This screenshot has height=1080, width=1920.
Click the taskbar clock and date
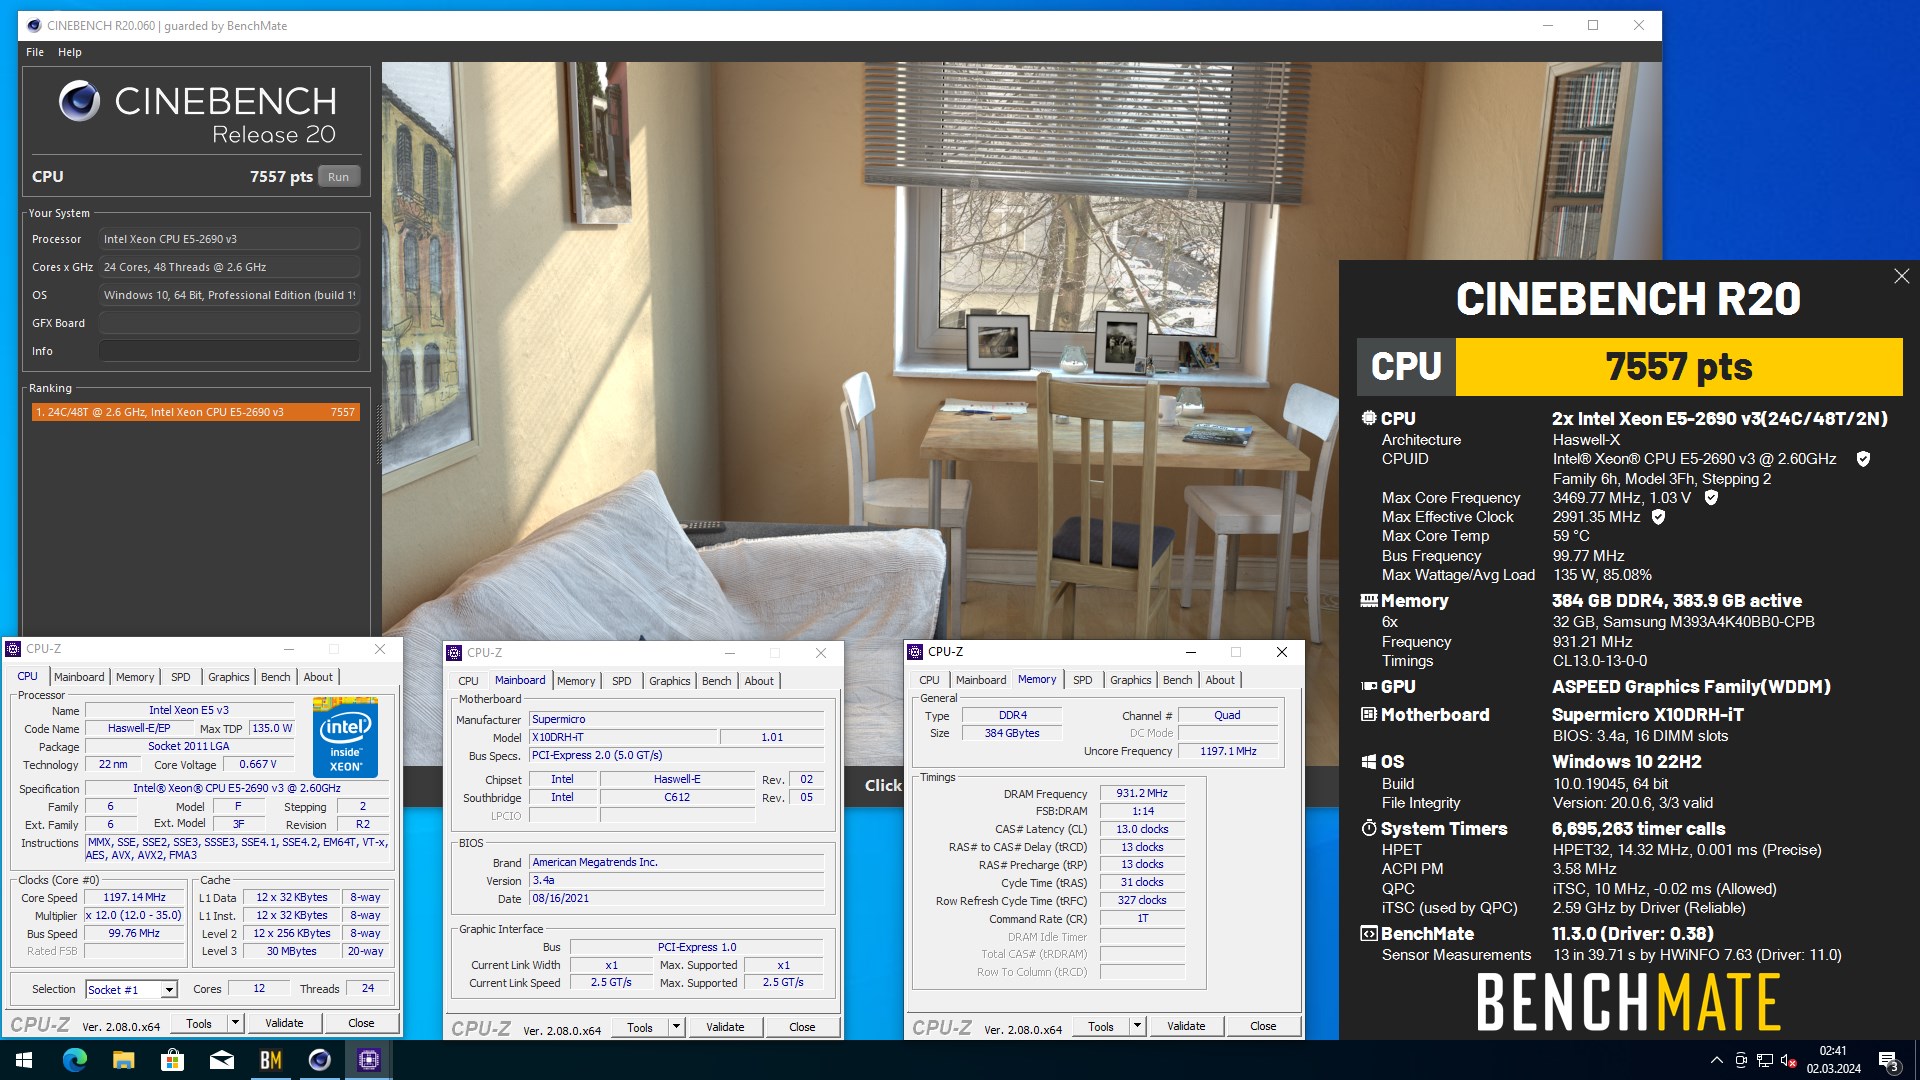tap(1833, 1060)
